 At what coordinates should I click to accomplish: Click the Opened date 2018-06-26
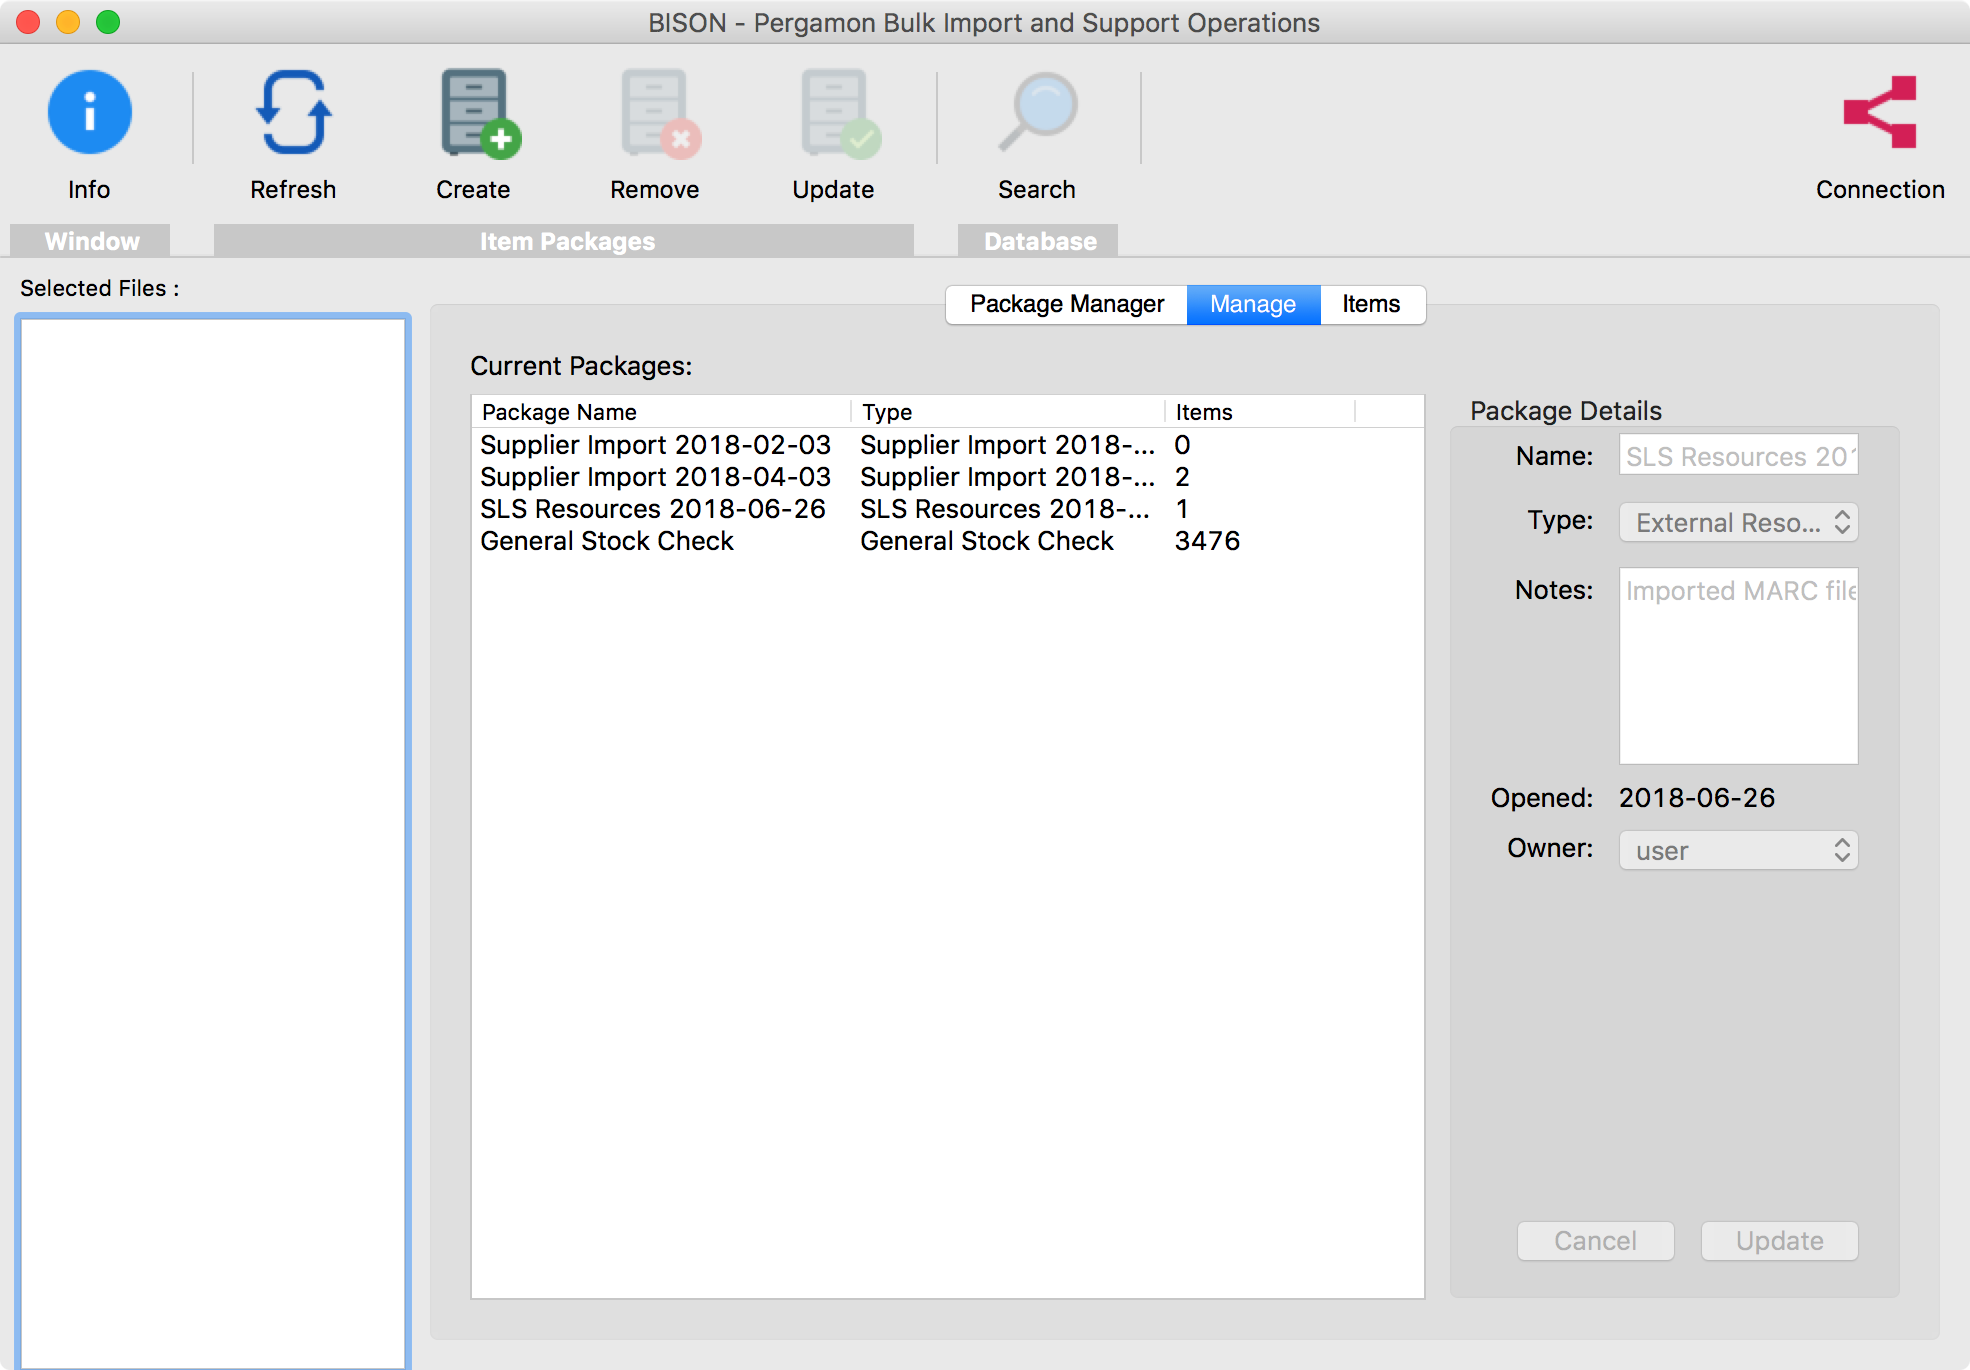1697,798
